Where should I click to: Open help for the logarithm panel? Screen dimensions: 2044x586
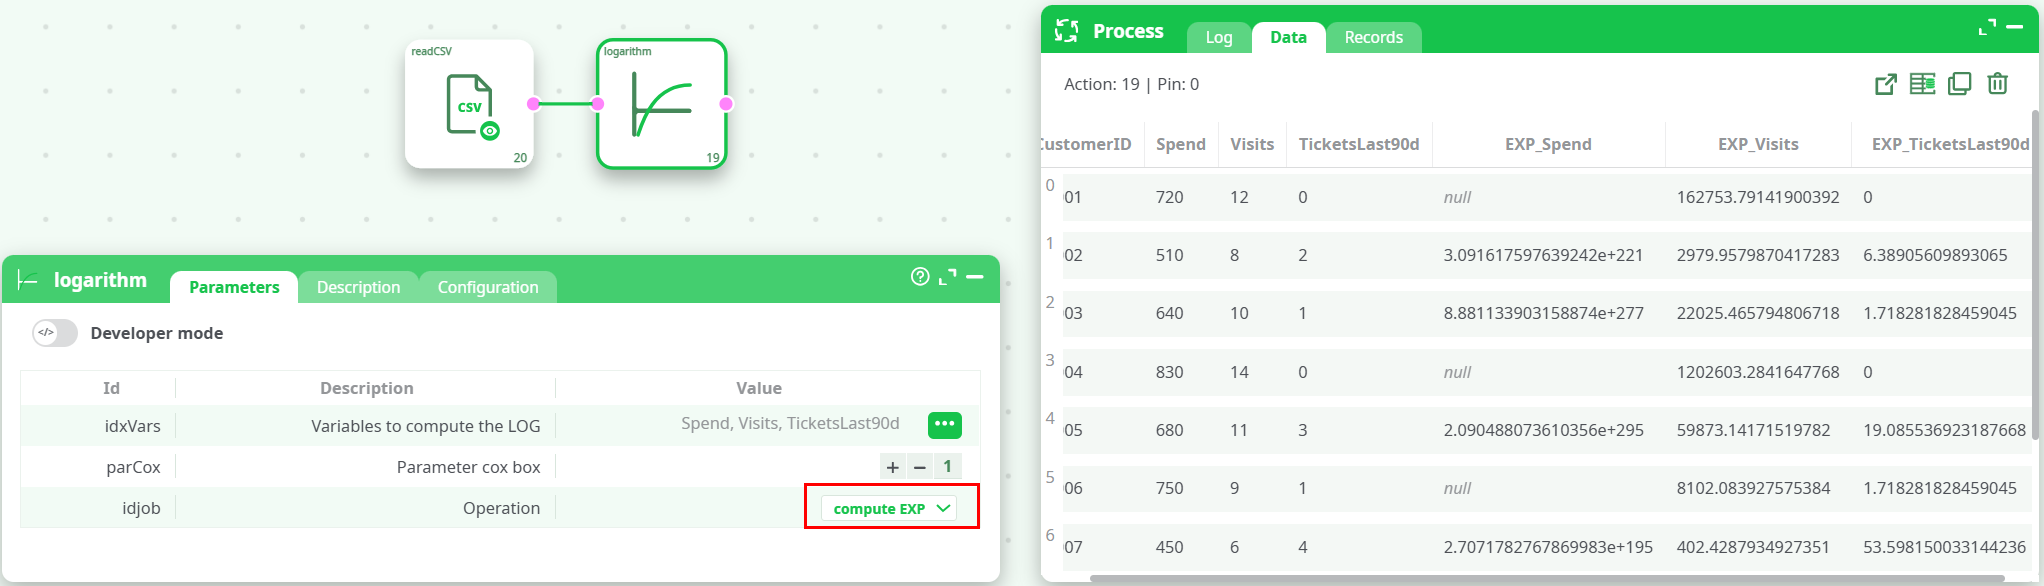click(920, 277)
